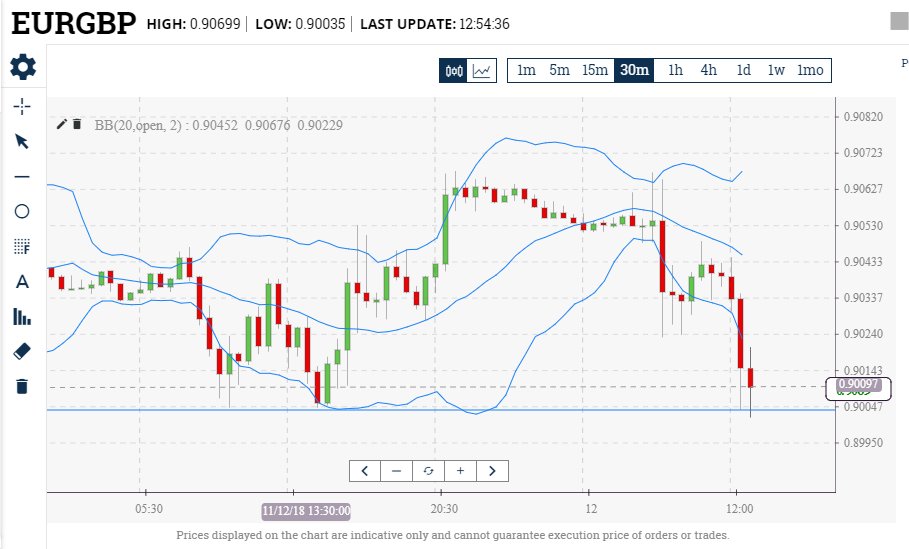The width and height of the screenshot is (909, 549).
Task: Select the 1m timeframe
Action: click(526, 70)
